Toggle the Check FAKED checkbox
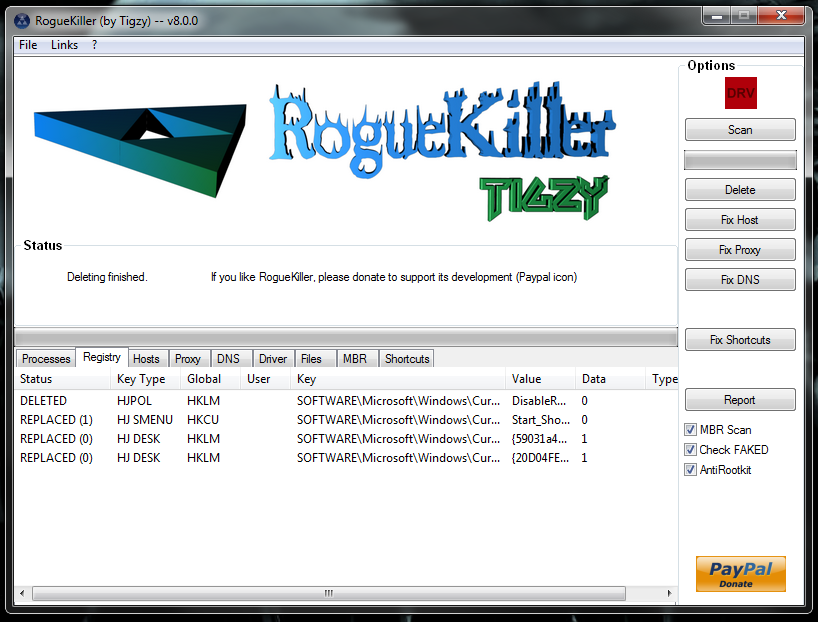Viewport: 818px width, 622px height. 690,449
